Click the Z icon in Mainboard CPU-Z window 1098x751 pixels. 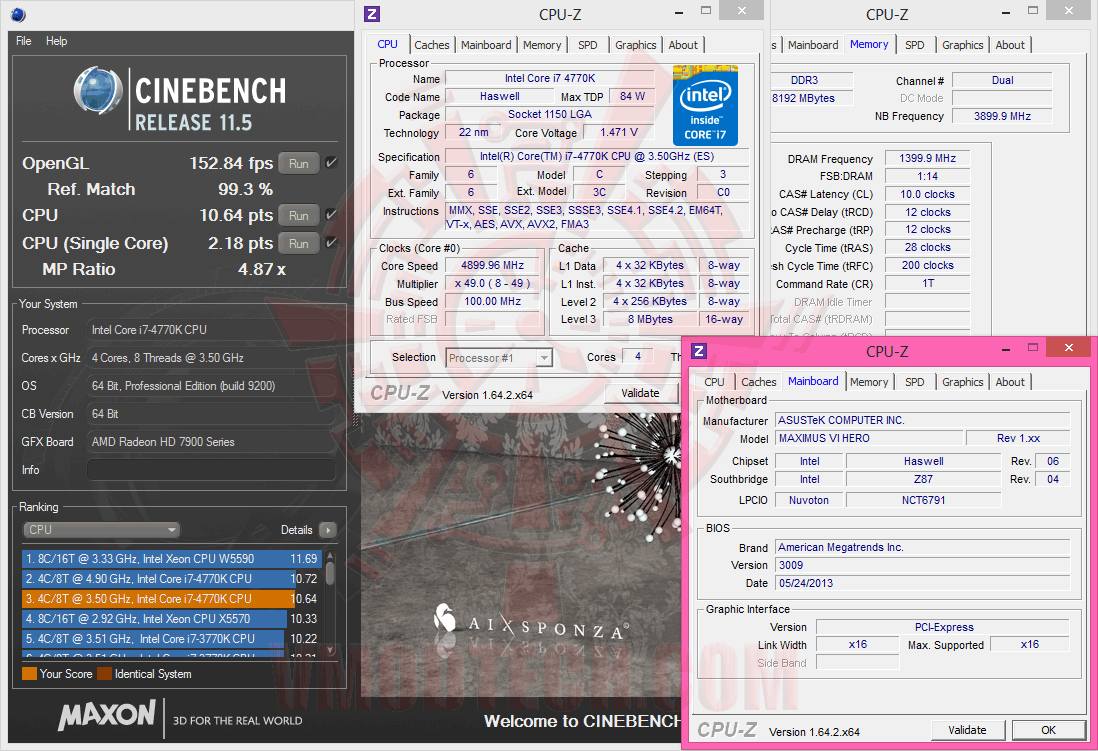point(699,351)
